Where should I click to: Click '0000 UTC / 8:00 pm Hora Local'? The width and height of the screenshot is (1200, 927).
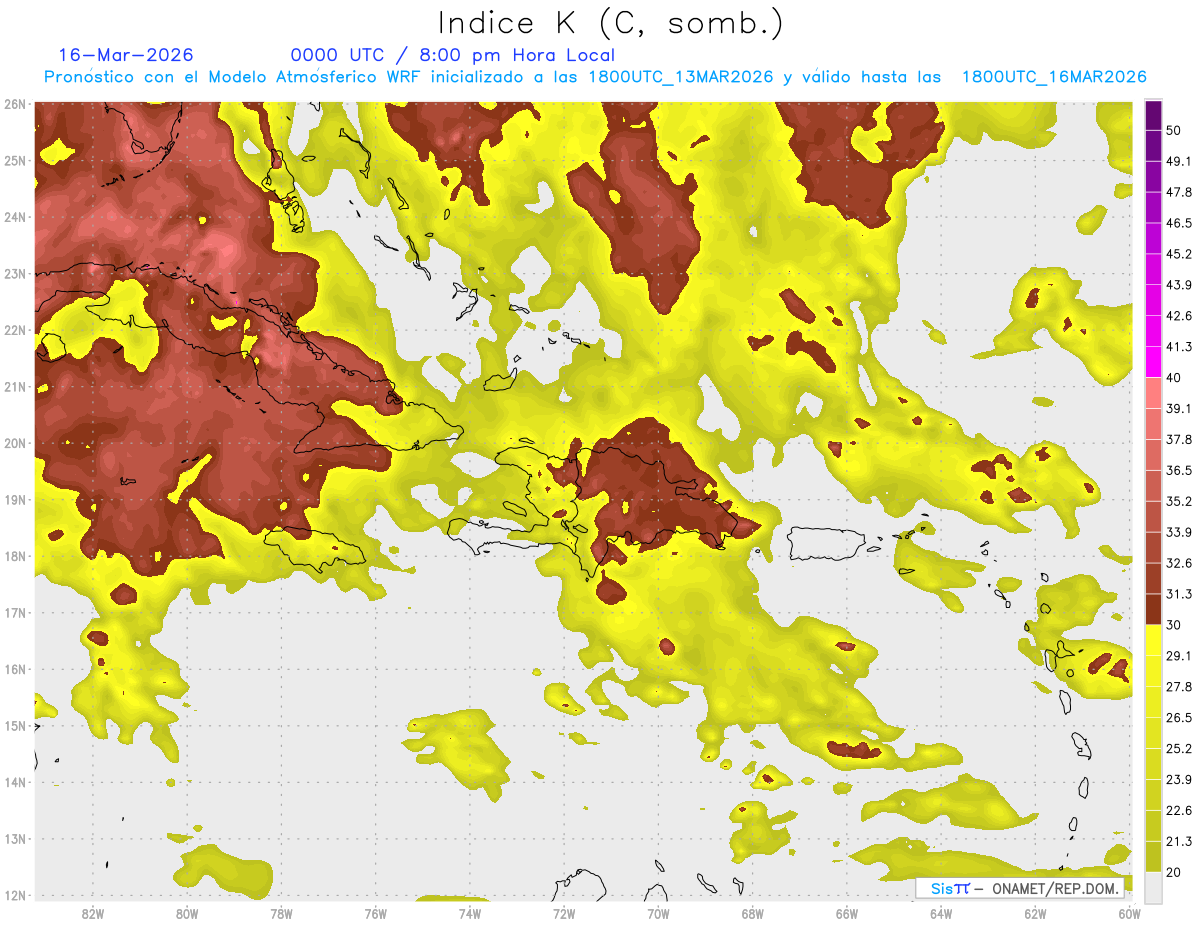[453, 55]
